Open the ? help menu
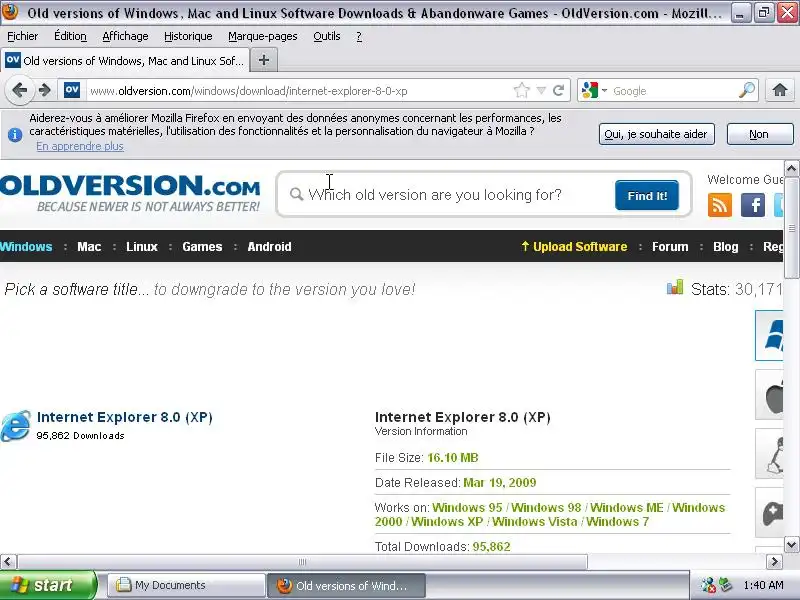This screenshot has width=800, height=600. [359, 36]
